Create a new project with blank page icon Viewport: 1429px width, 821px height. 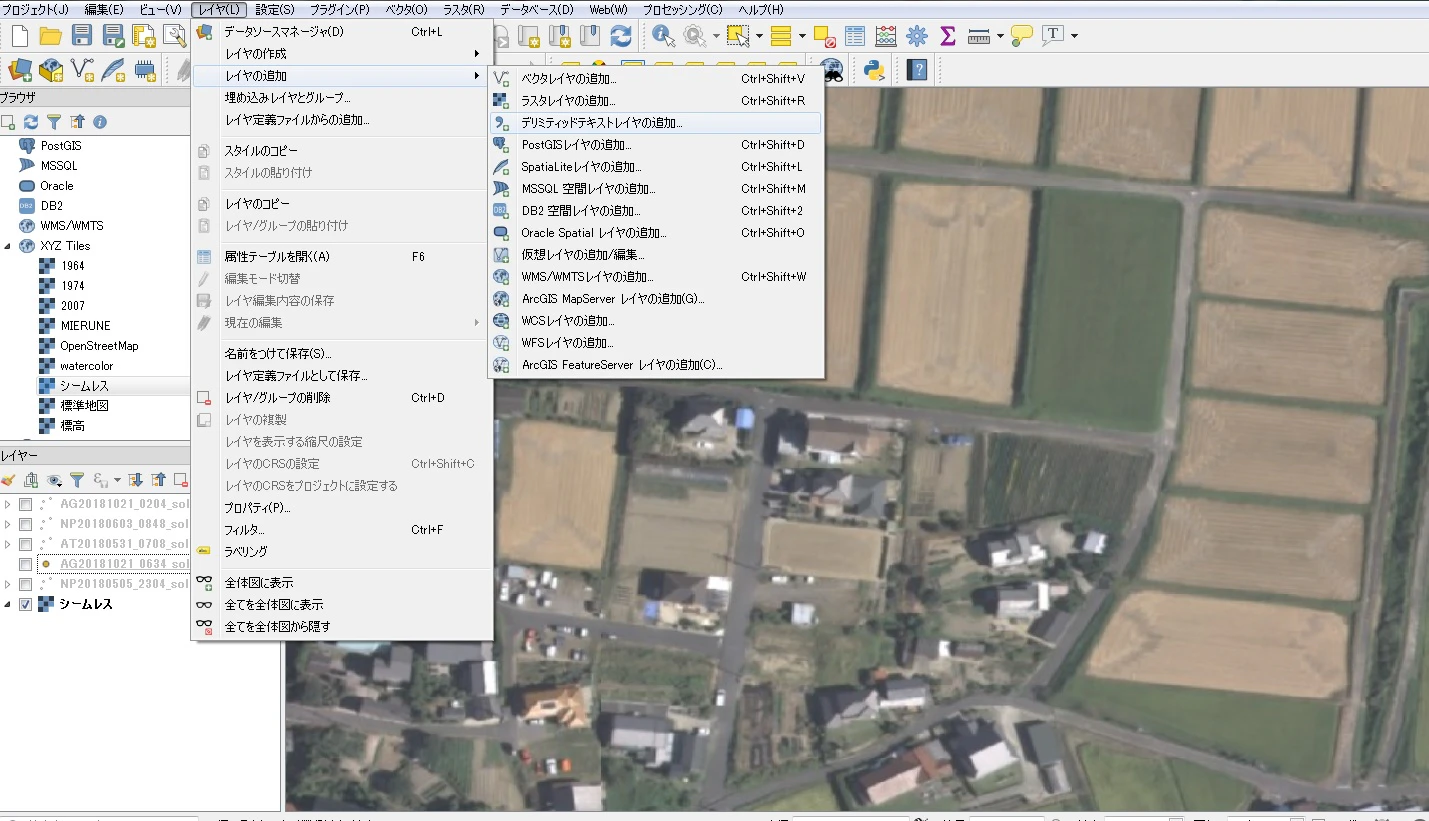click(x=19, y=36)
